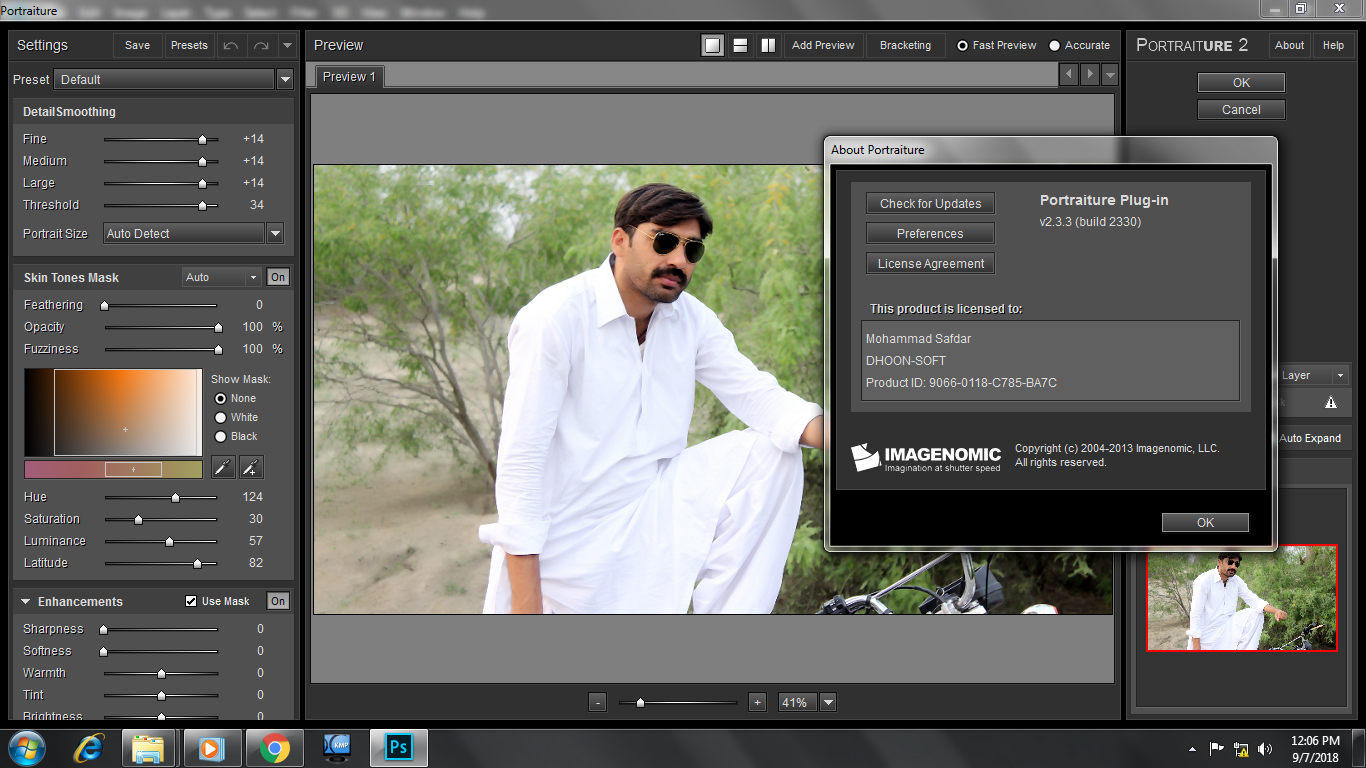The width and height of the screenshot is (1366, 768).
Task: Open License Agreement button
Action: (x=930, y=263)
